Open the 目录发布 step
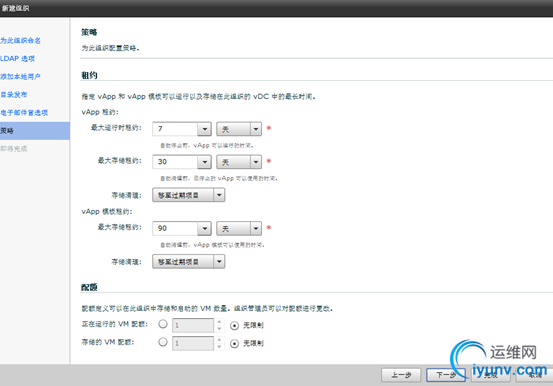This screenshot has height=386, width=553. 13,95
